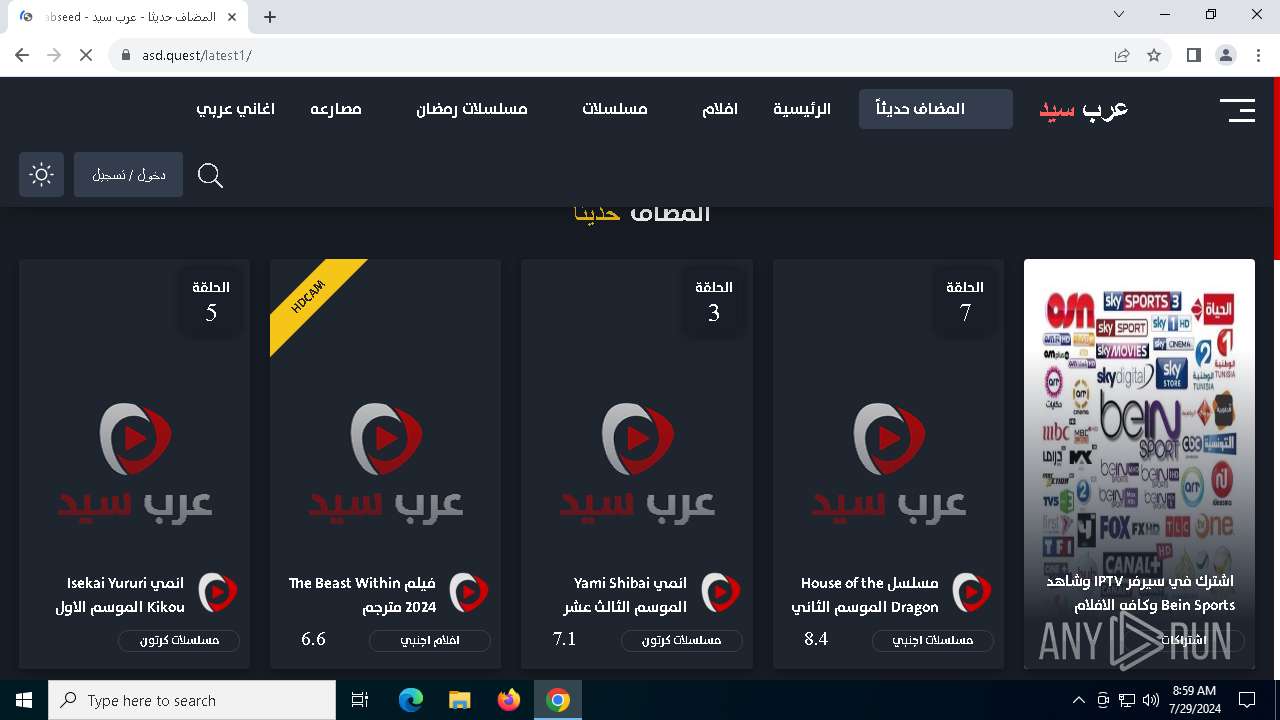The height and width of the screenshot is (720, 1280).
Task: Launch Microsoft Edge from taskbar
Action: pos(411,700)
